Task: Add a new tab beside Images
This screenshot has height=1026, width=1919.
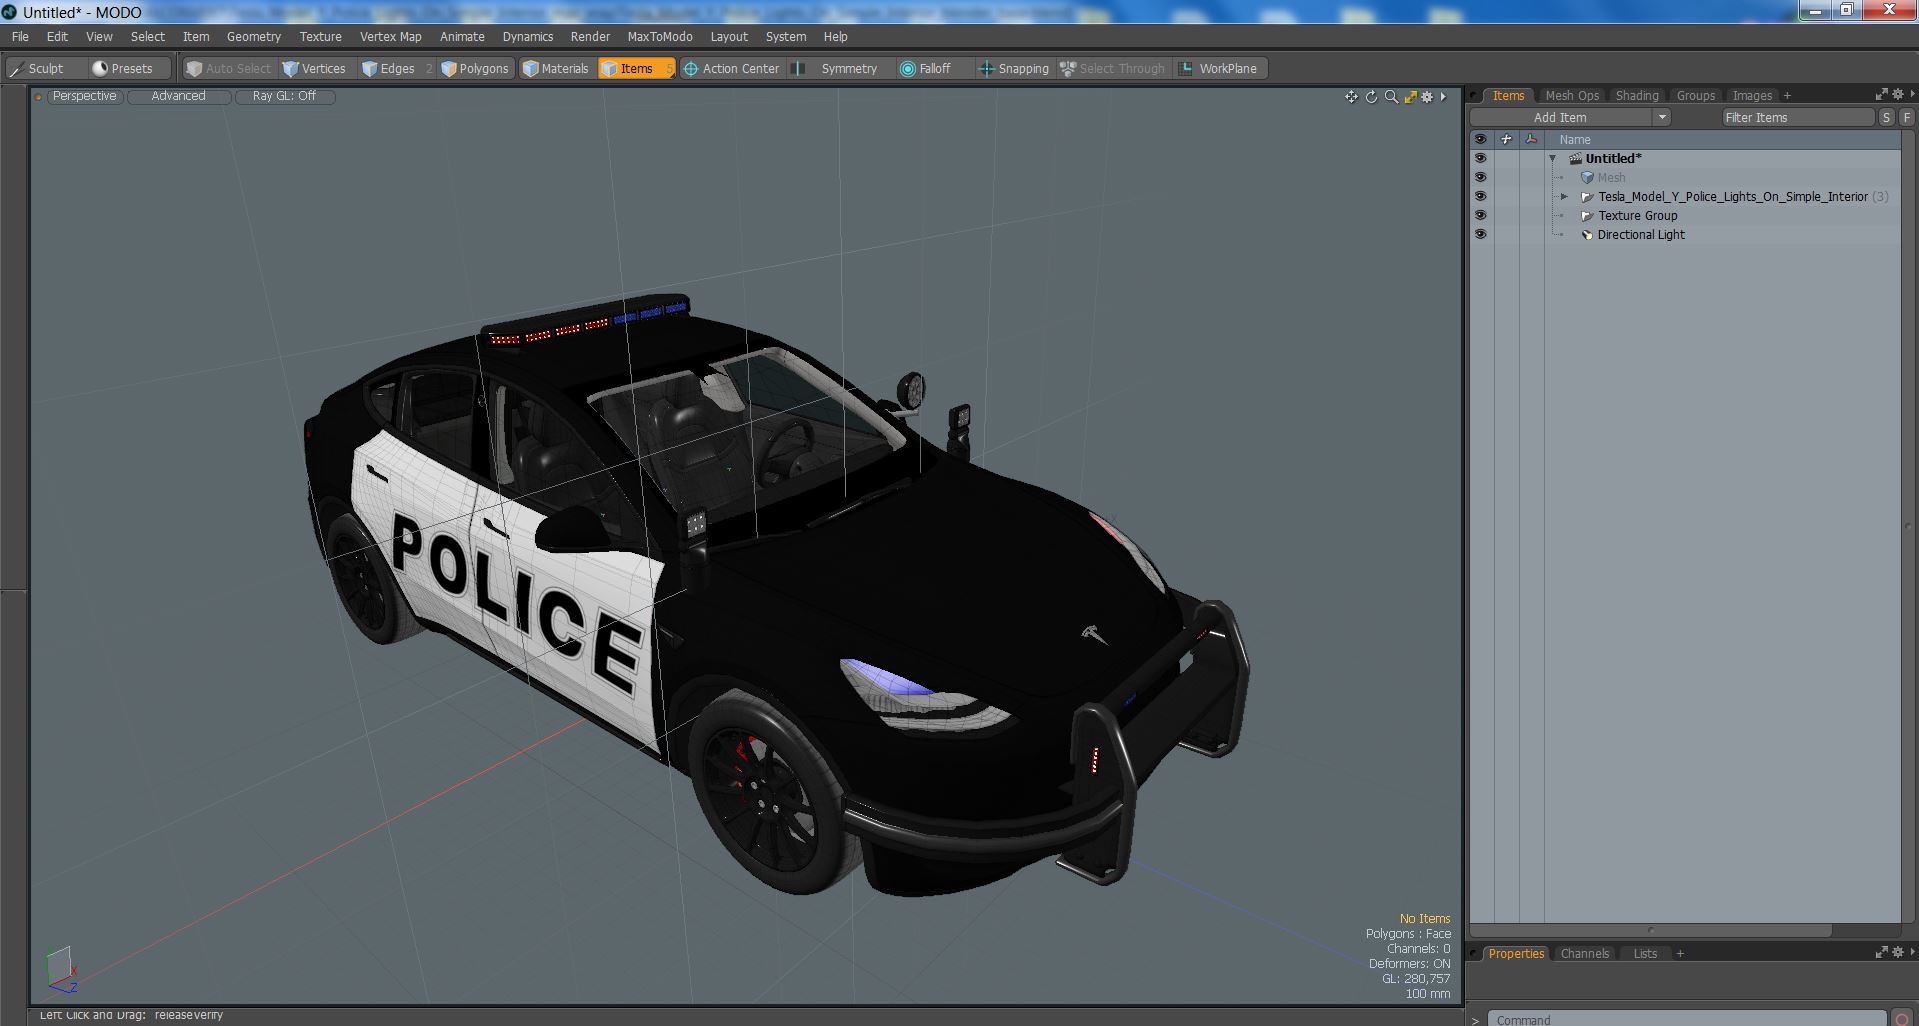Action: click(1787, 96)
